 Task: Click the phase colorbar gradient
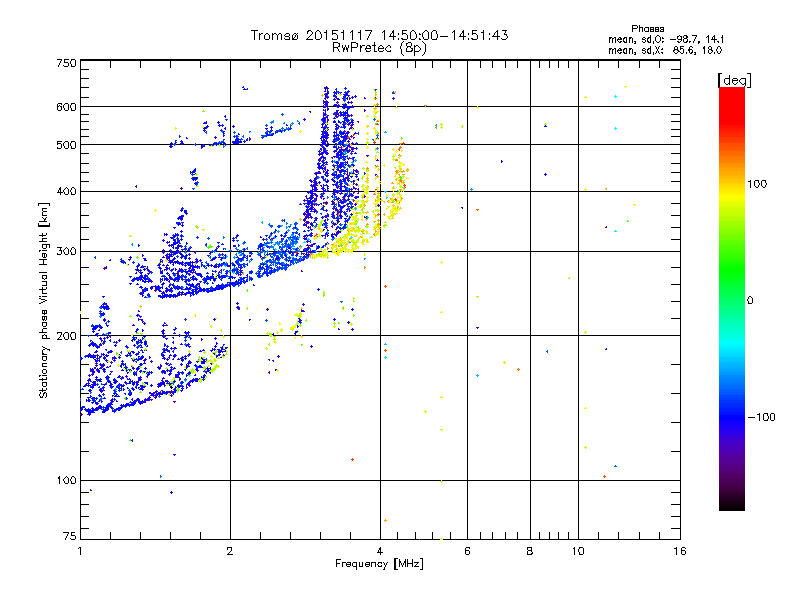pyautogui.click(x=732, y=298)
